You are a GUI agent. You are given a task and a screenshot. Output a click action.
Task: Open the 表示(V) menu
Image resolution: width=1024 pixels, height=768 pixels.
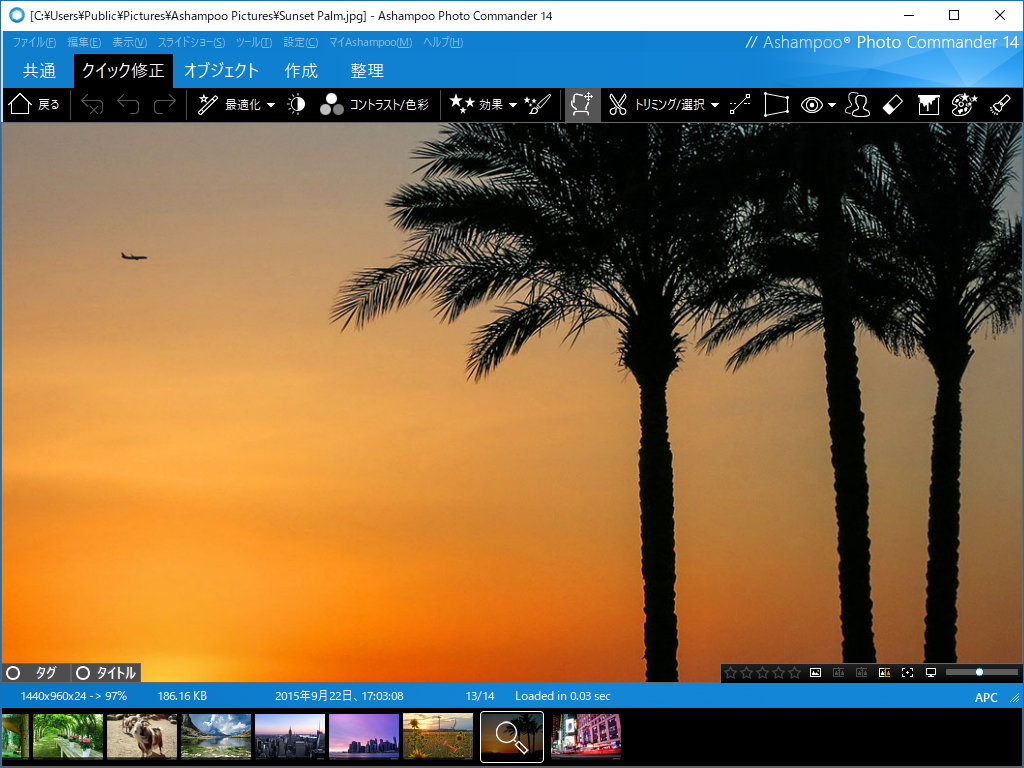point(129,42)
